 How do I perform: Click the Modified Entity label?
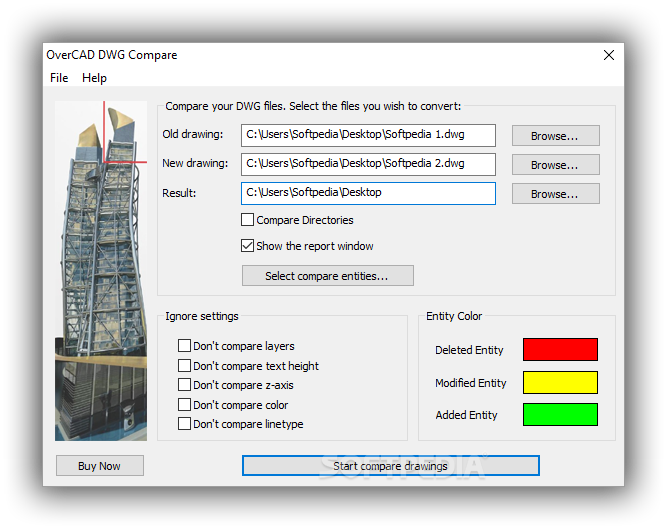pos(470,383)
